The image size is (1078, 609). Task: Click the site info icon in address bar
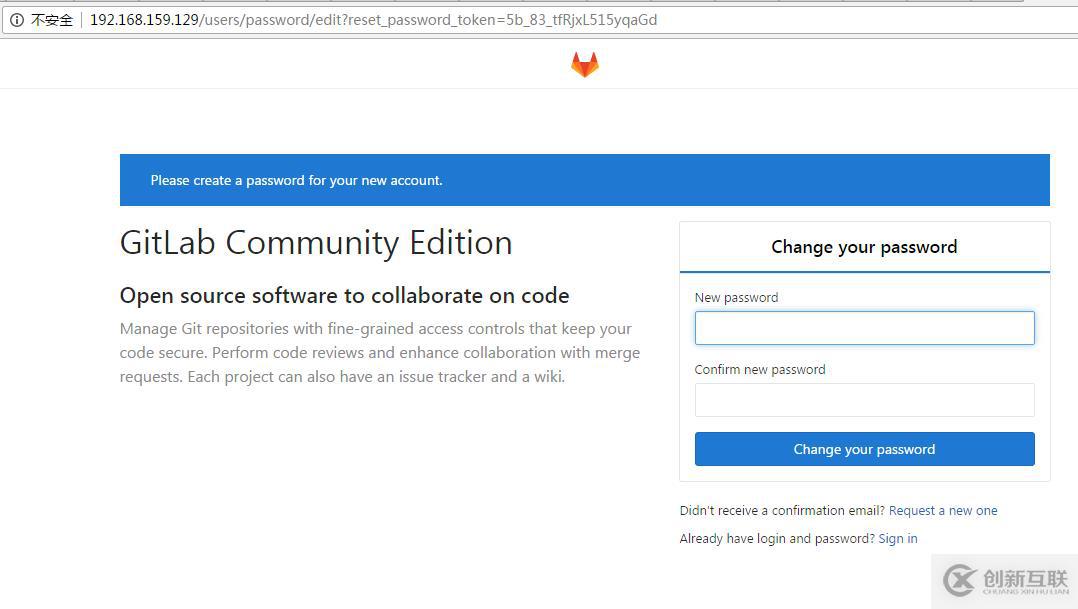pyautogui.click(x=16, y=20)
